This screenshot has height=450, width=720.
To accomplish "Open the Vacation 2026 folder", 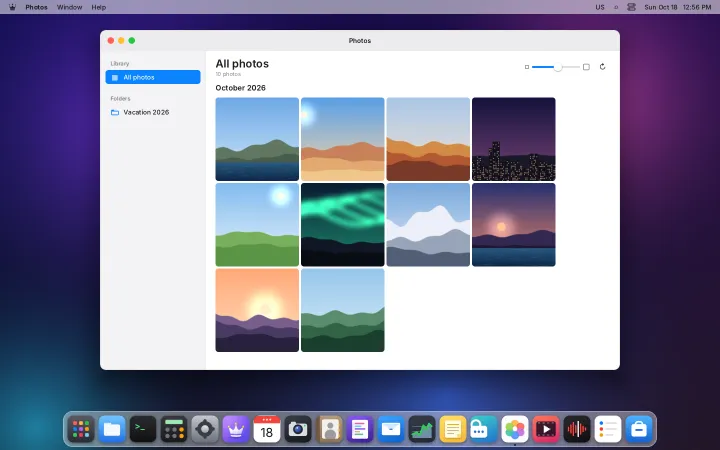I will pyautogui.click(x=153, y=112).
